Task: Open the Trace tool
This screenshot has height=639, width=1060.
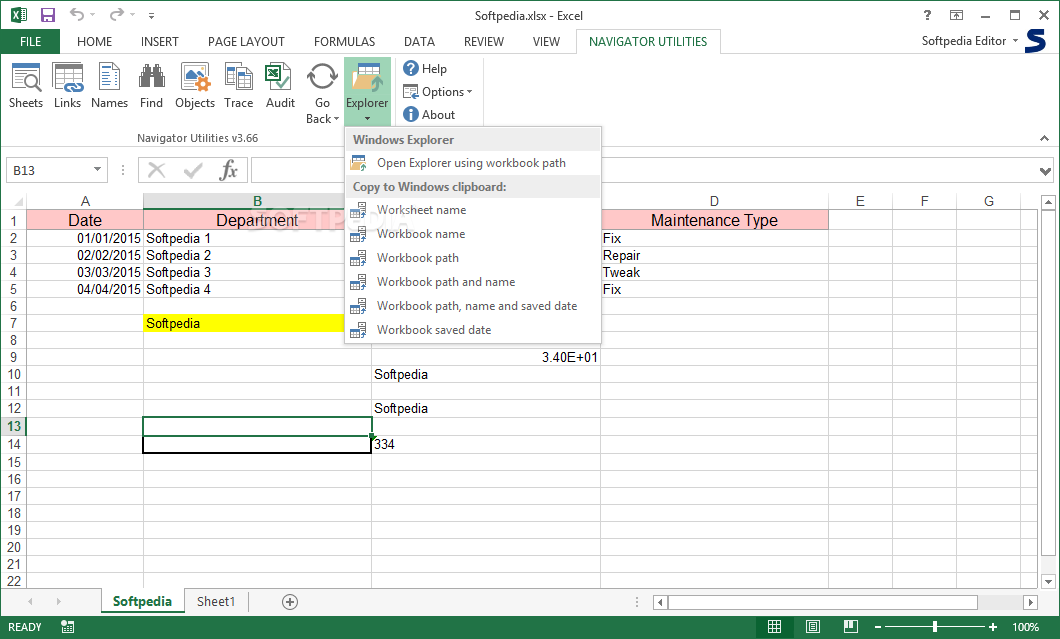Action: 239,85
